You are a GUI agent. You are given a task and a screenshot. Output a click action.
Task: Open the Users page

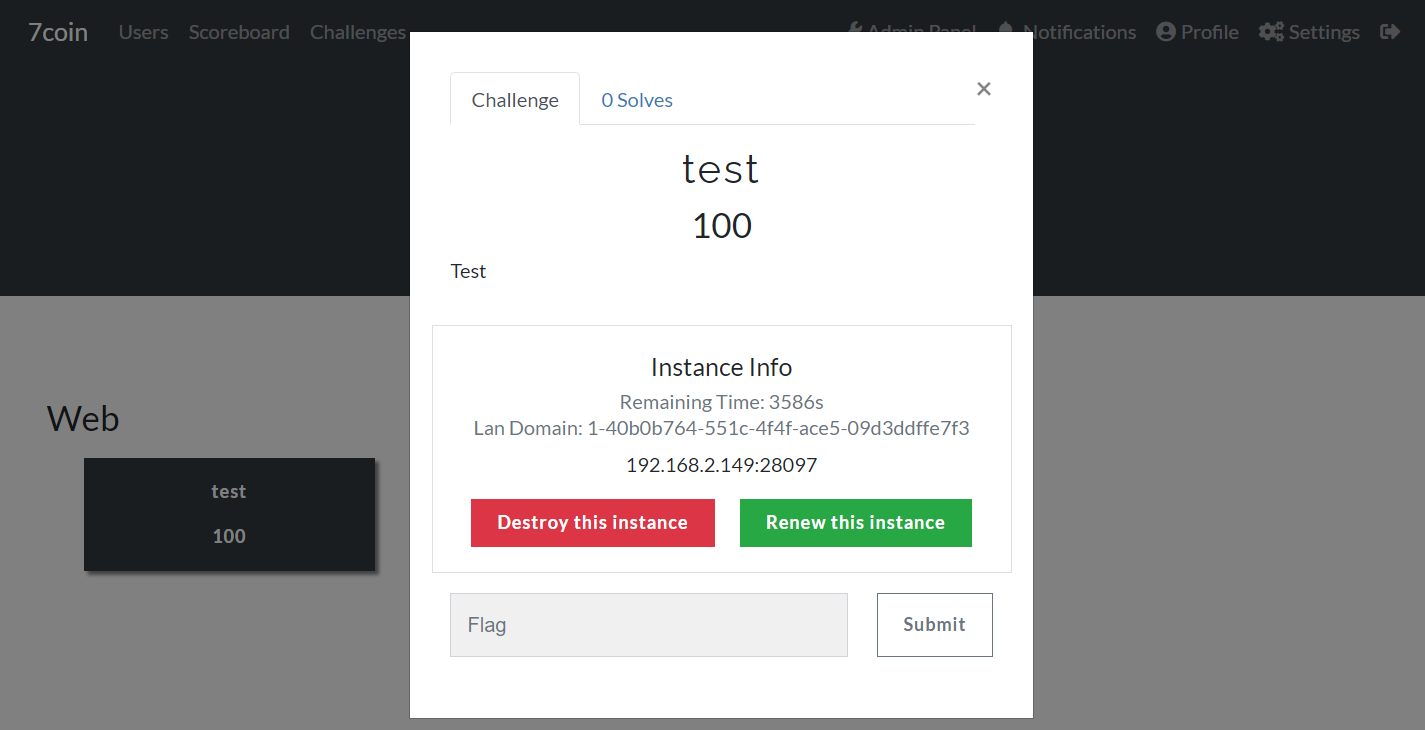tap(143, 32)
